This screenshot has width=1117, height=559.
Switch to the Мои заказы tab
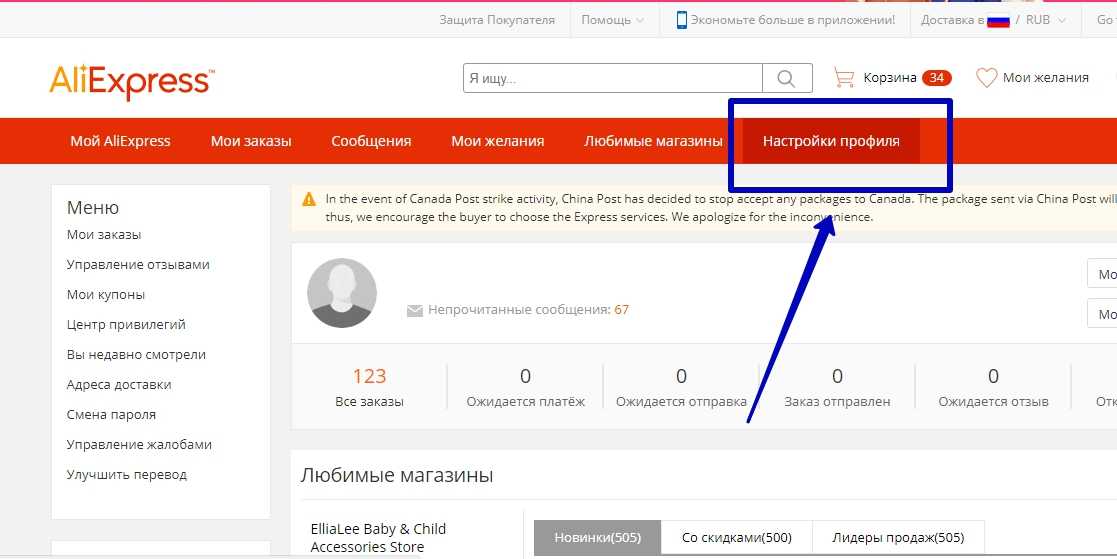251,141
